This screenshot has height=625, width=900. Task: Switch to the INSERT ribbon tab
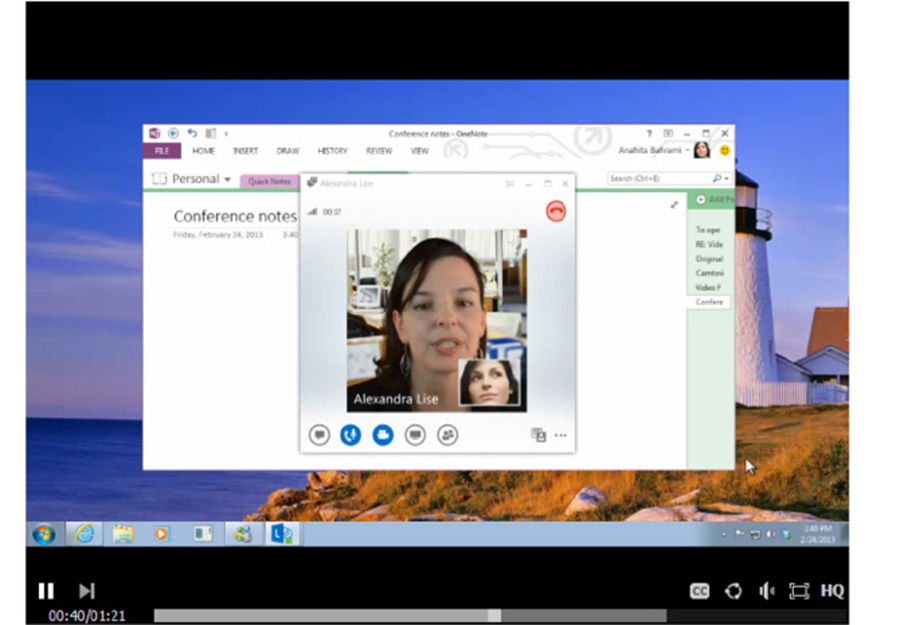coord(245,151)
